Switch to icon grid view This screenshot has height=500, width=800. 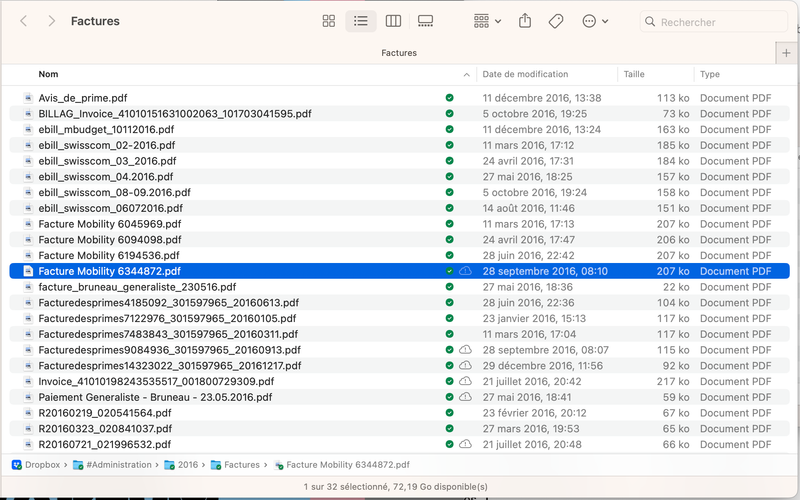(x=329, y=21)
